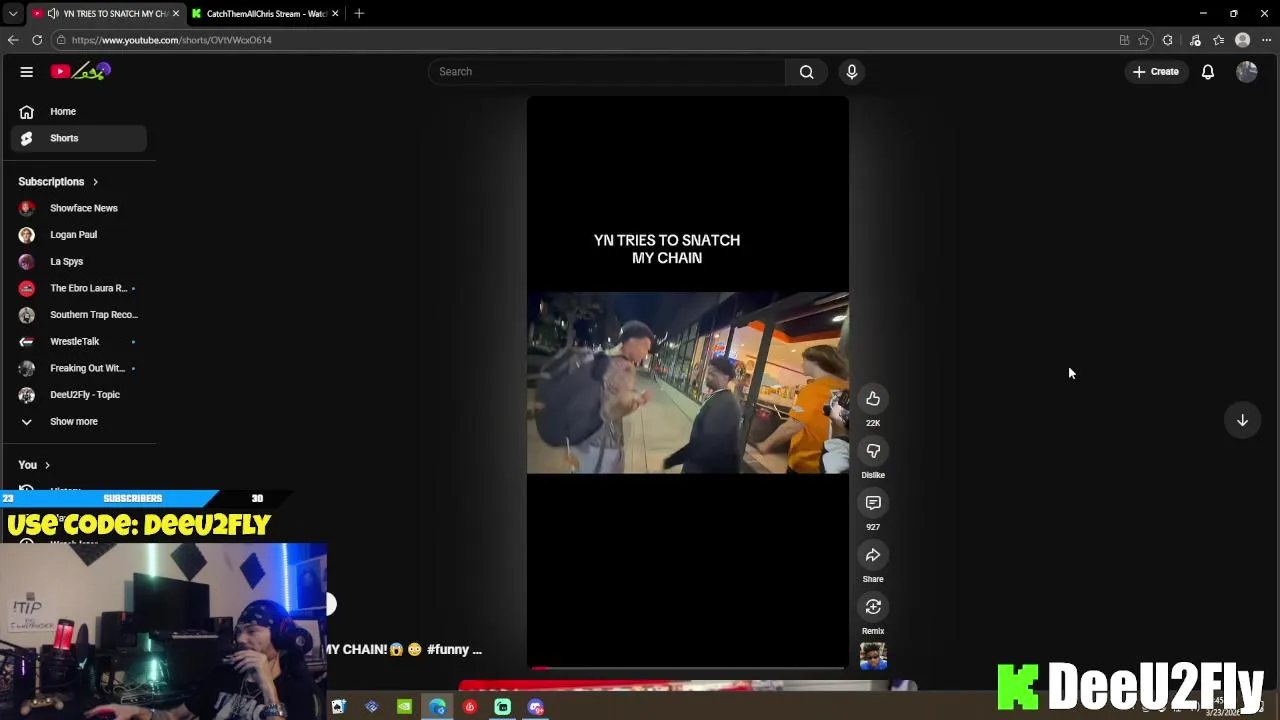Open browser extensions puzzle icon
Viewport: 1280px width, 720px height.
point(1168,40)
